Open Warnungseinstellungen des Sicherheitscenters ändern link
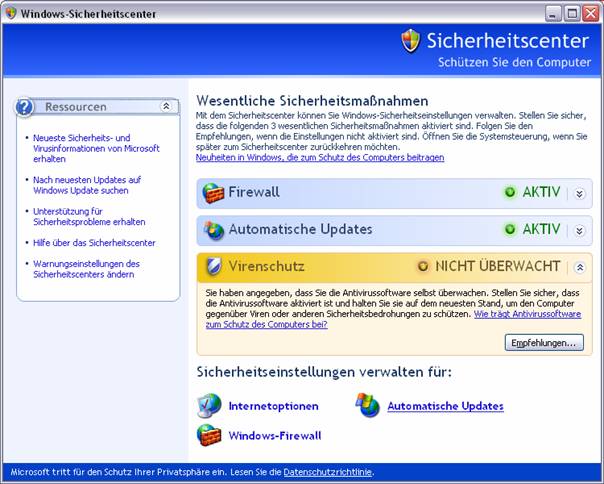The height and width of the screenshot is (484, 604). 86,269
